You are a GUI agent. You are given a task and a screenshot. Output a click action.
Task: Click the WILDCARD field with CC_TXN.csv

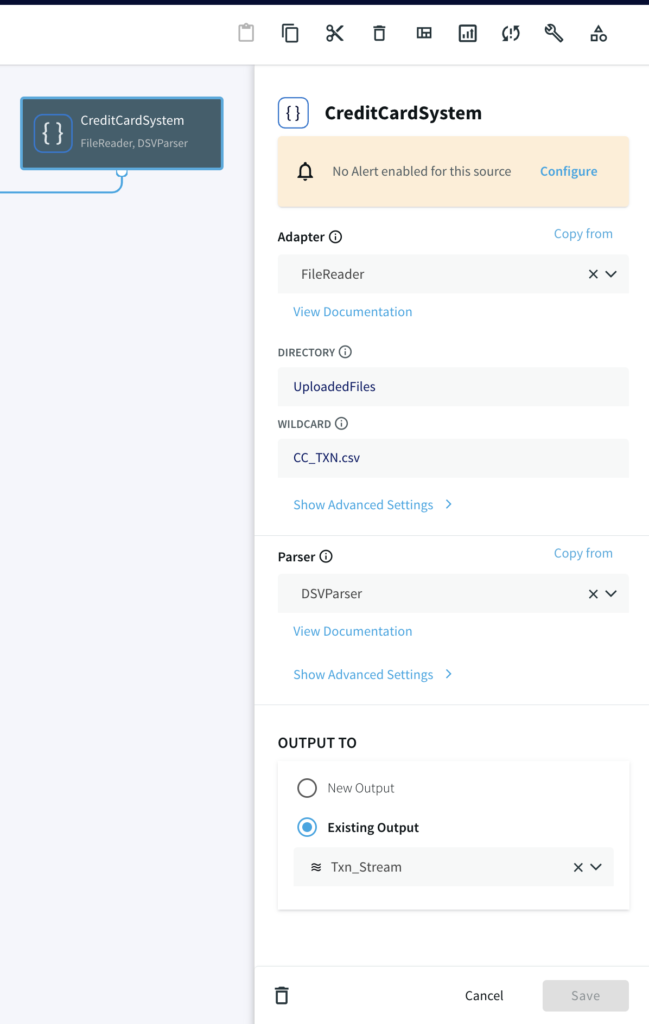point(453,459)
